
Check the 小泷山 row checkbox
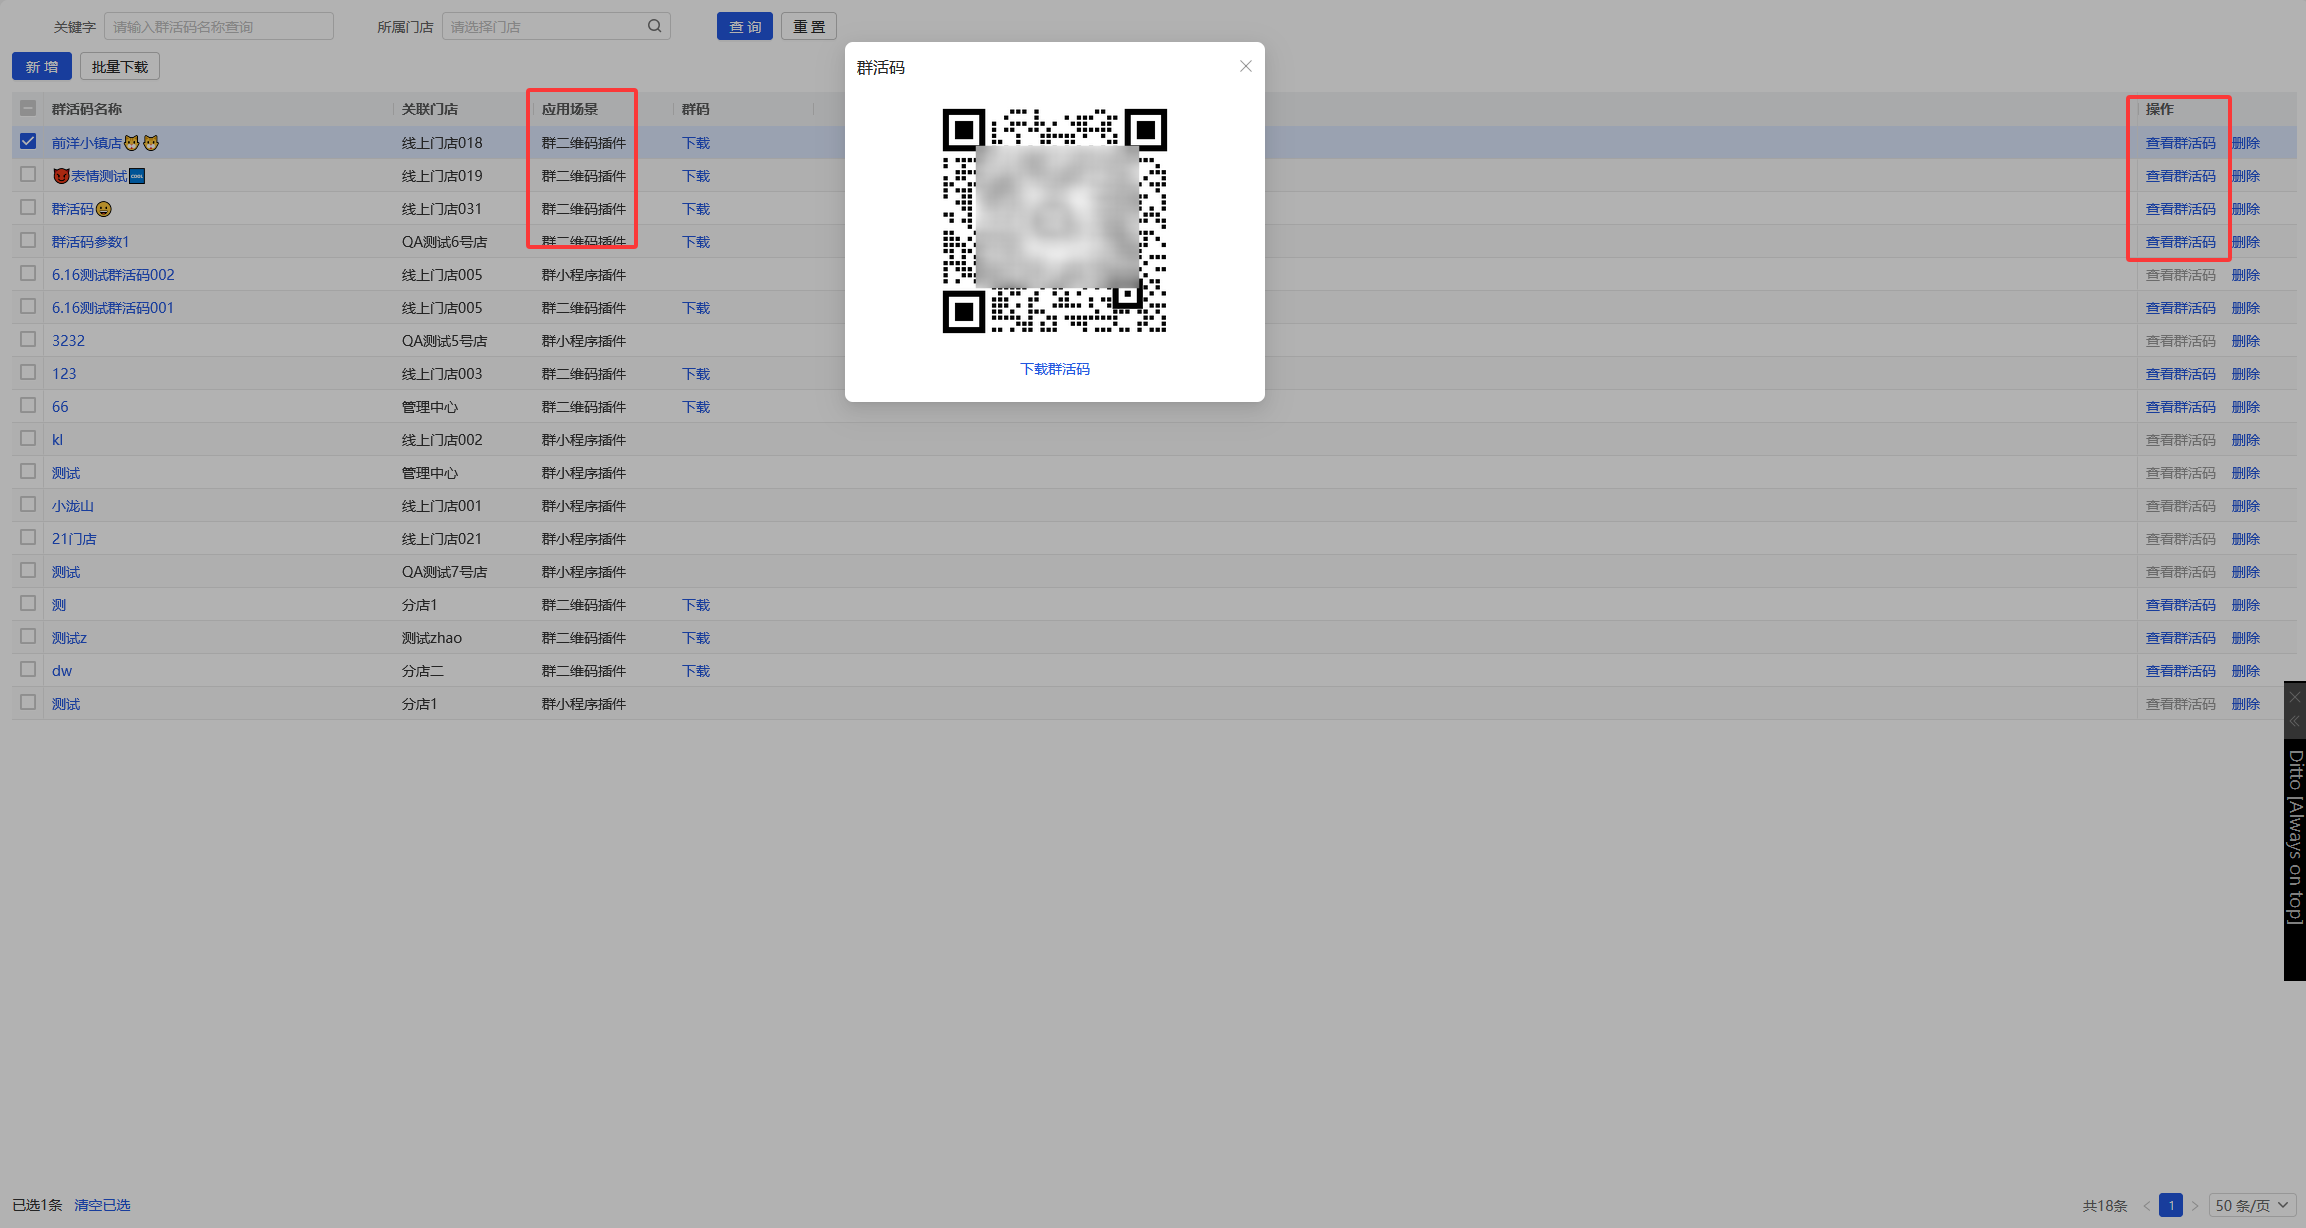(x=28, y=505)
